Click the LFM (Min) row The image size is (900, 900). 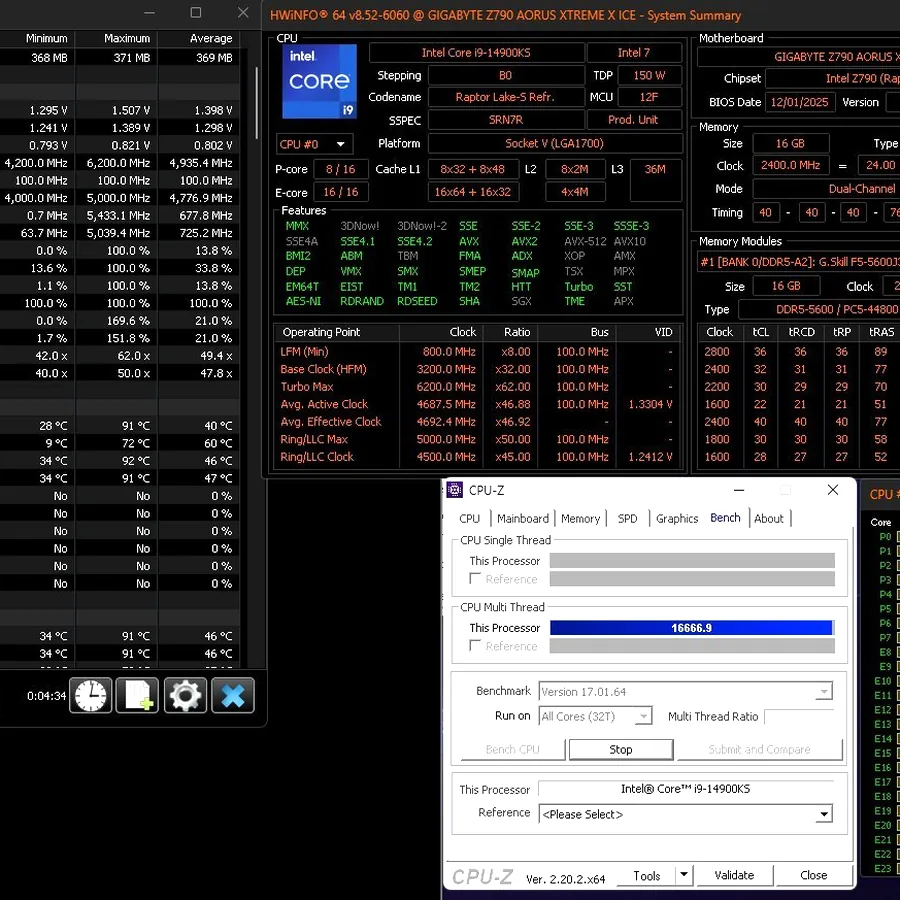(478, 352)
